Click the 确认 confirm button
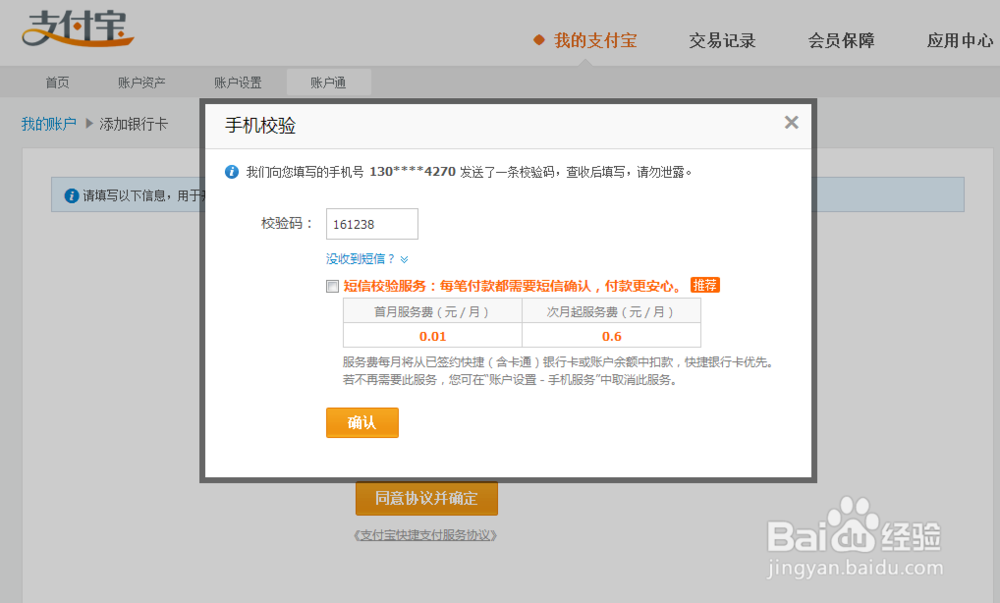Viewport: 1000px width, 603px height. coord(361,422)
